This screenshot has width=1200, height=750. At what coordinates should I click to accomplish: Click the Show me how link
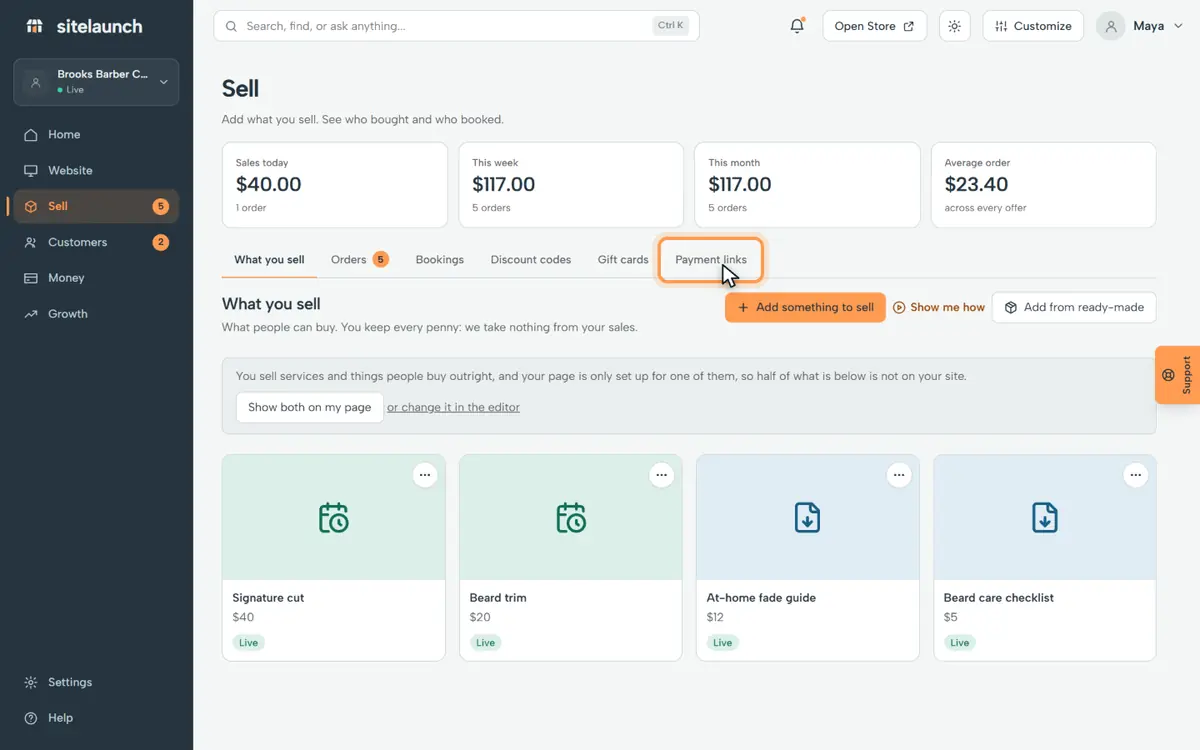pyautogui.click(x=939, y=307)
